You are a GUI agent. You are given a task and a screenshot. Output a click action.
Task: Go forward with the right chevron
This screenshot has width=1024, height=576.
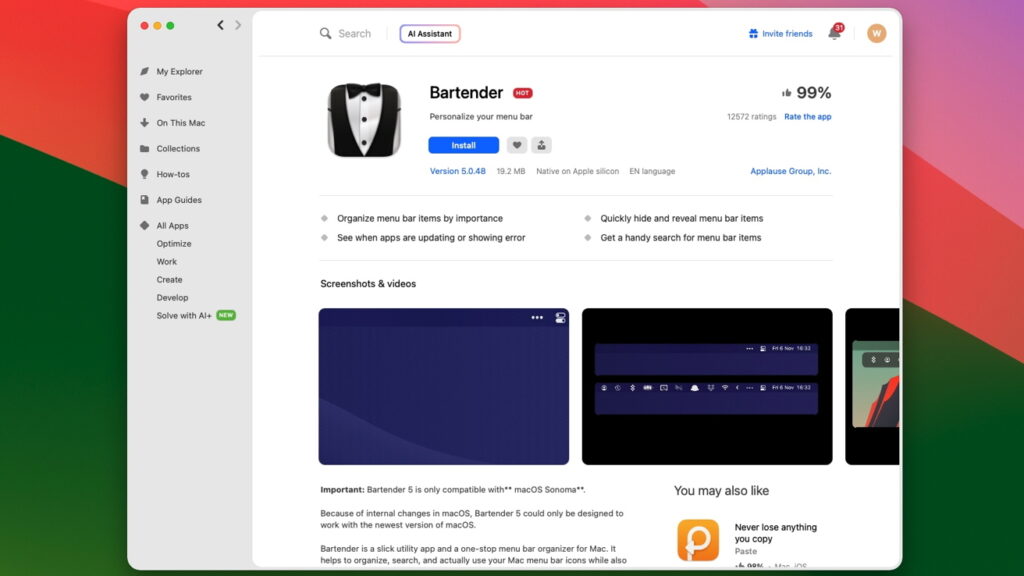(238, 25)
